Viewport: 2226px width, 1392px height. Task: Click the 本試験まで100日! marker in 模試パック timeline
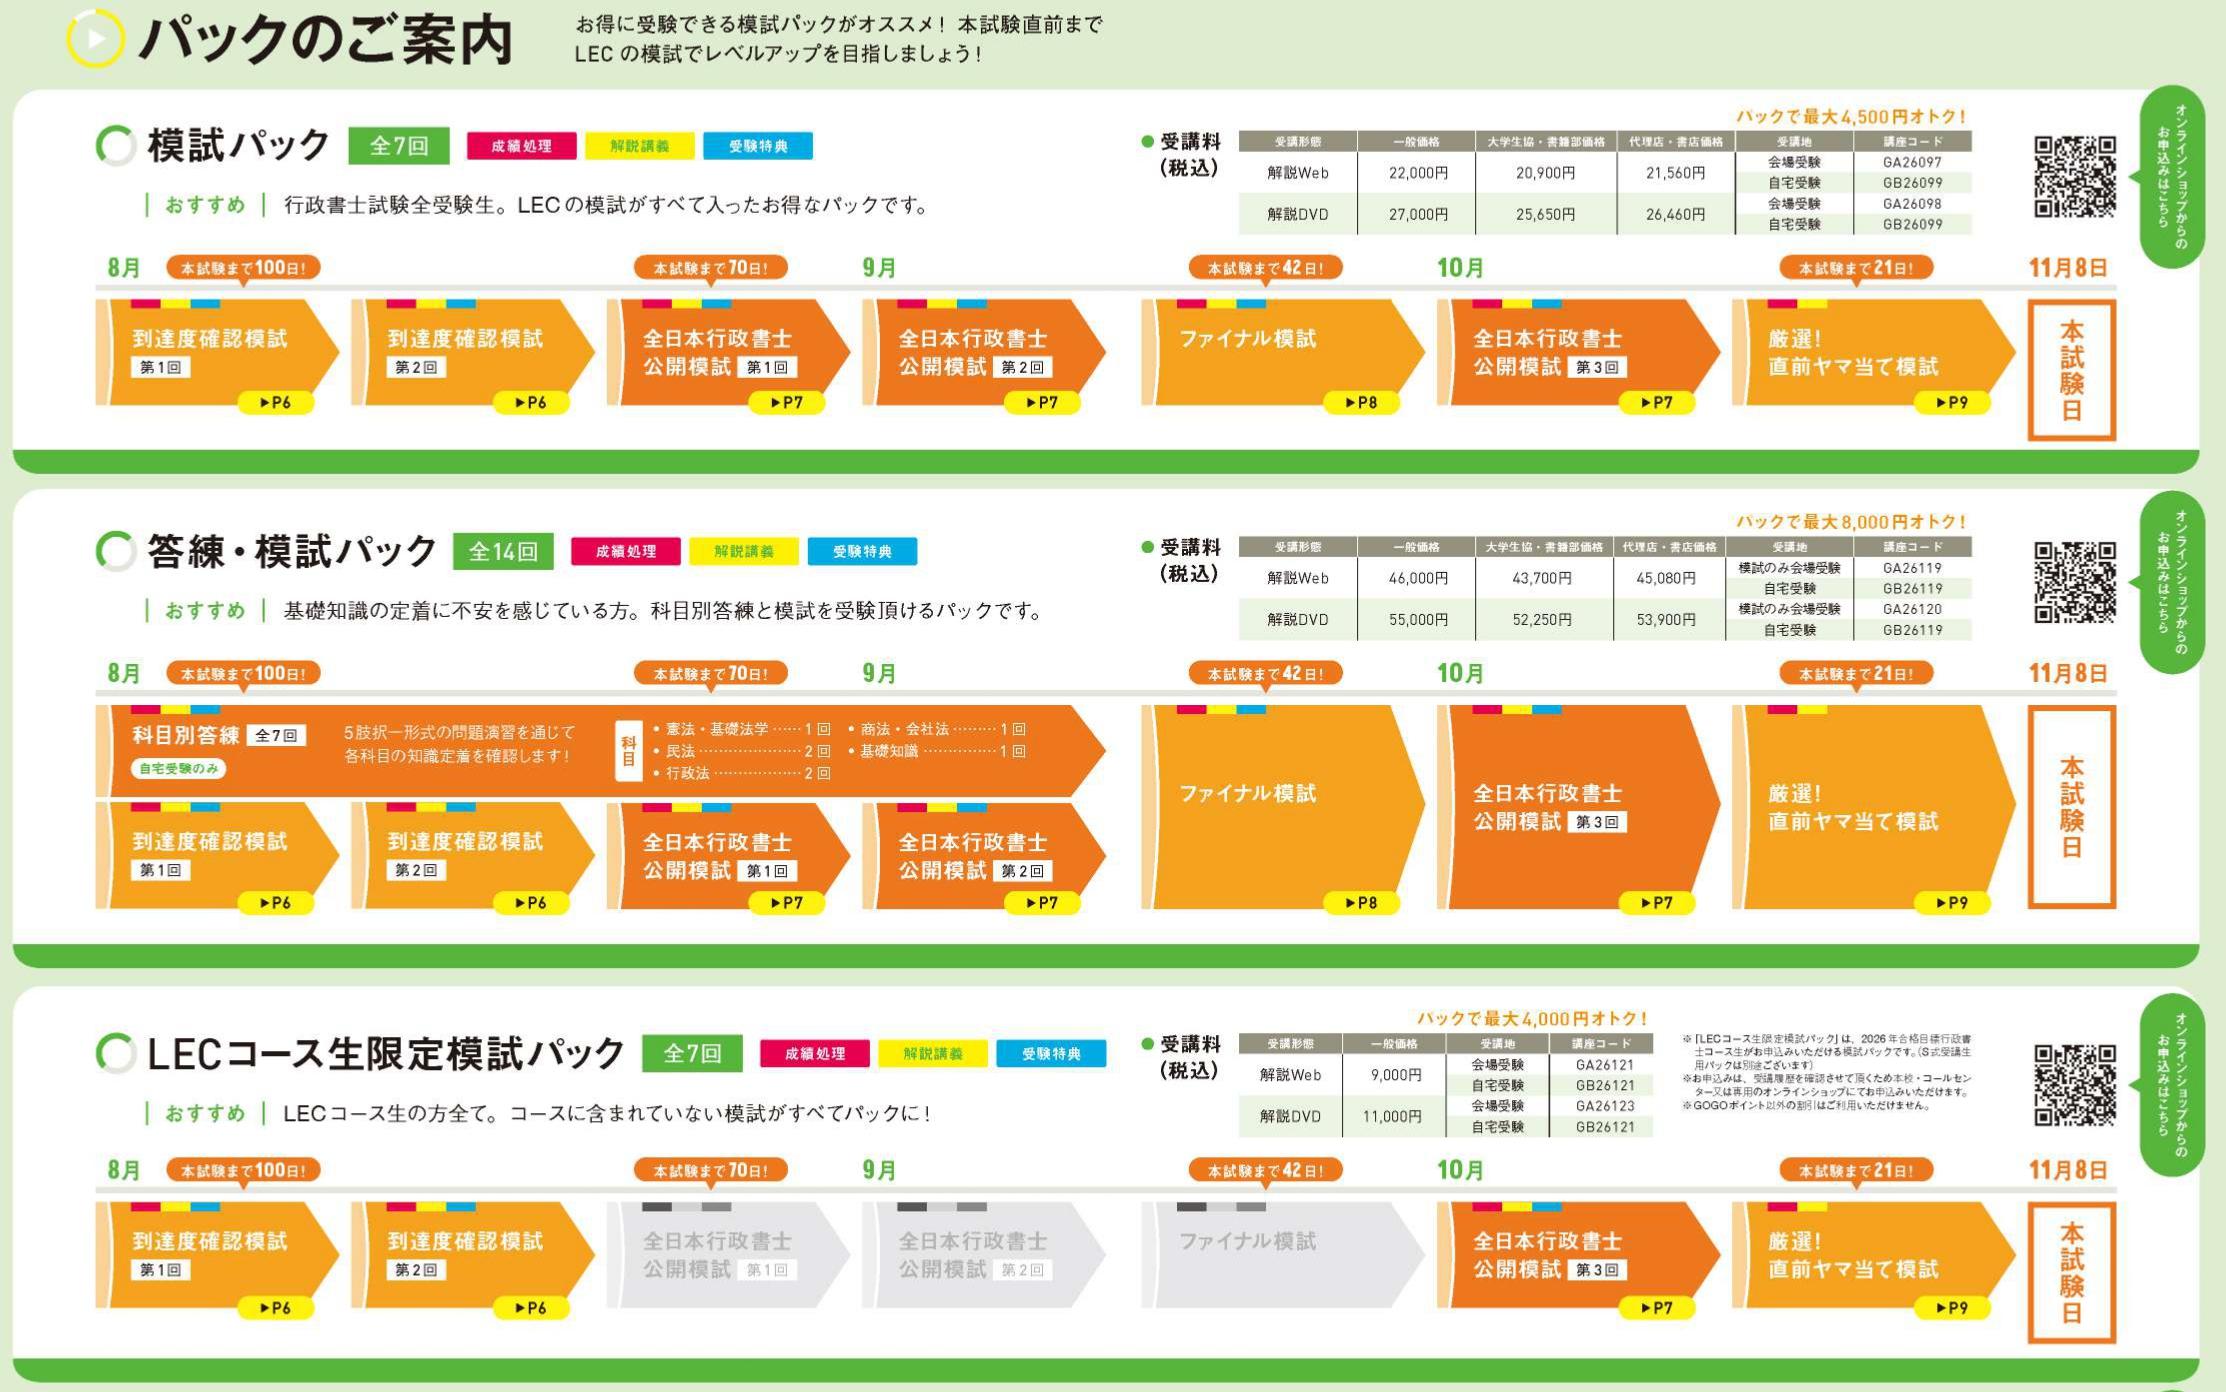(243, 268)
